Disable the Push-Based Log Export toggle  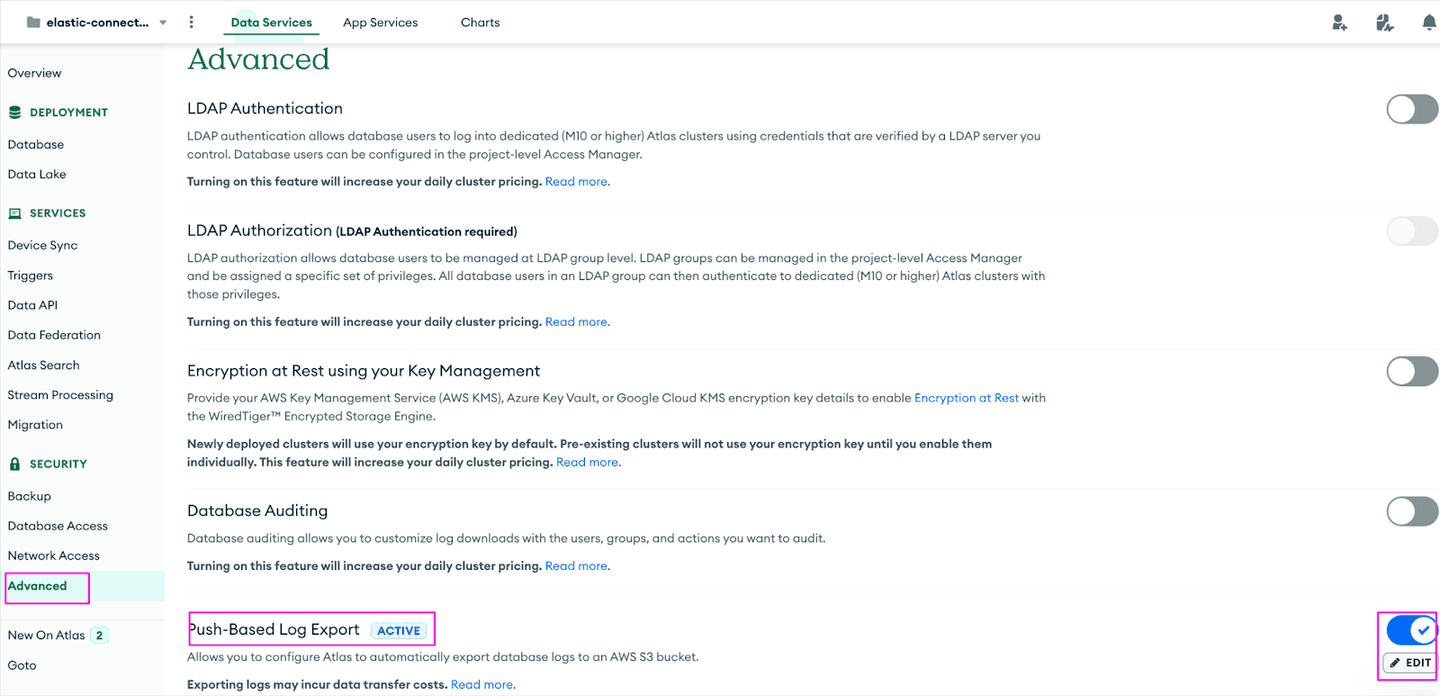coord(1412,630)
